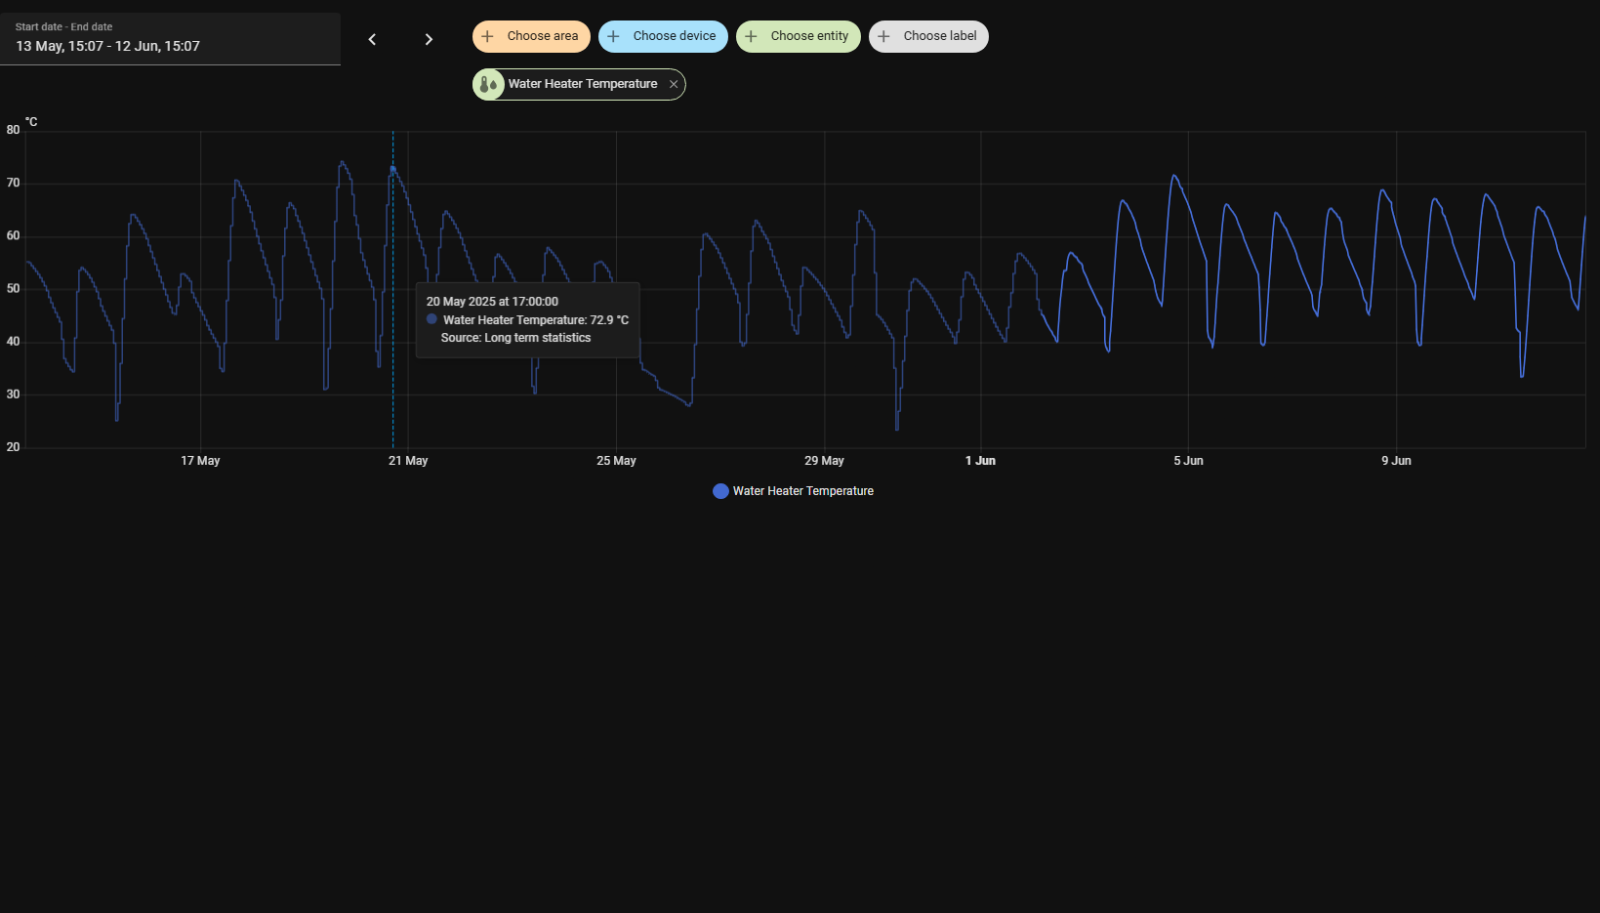
Task: Click the 72.9 °C tooltip reading
Action: pos(609,320)
